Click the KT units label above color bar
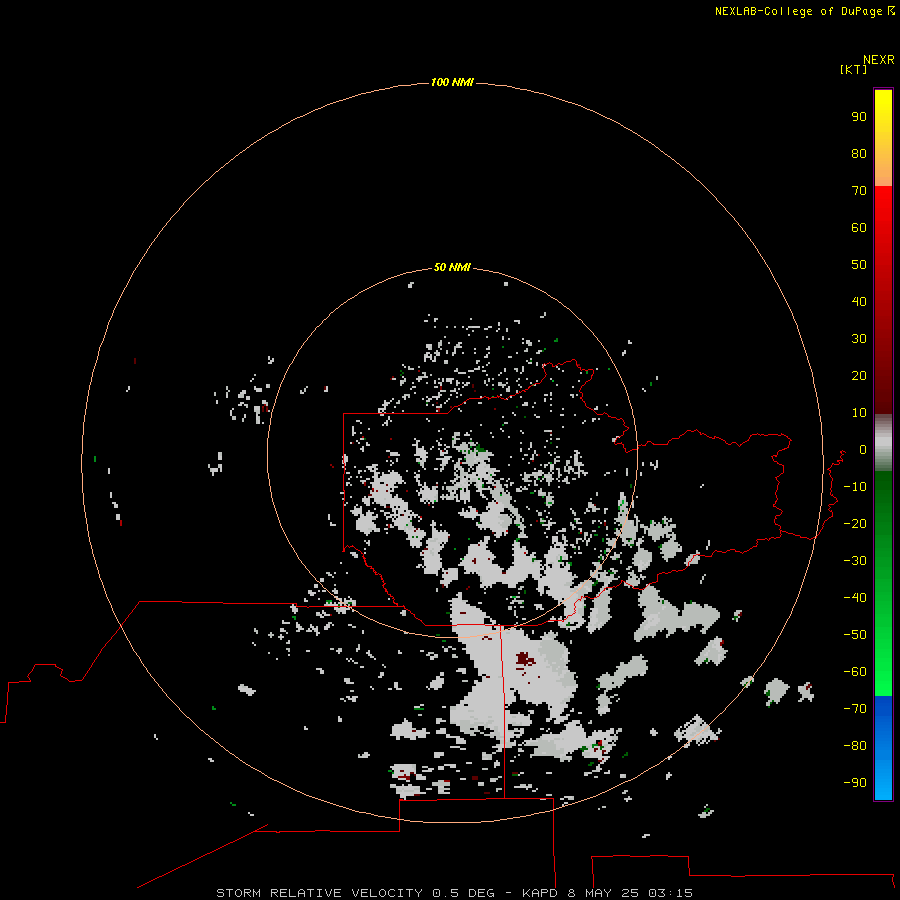This screenshot has height=900, width=900. 854,69
